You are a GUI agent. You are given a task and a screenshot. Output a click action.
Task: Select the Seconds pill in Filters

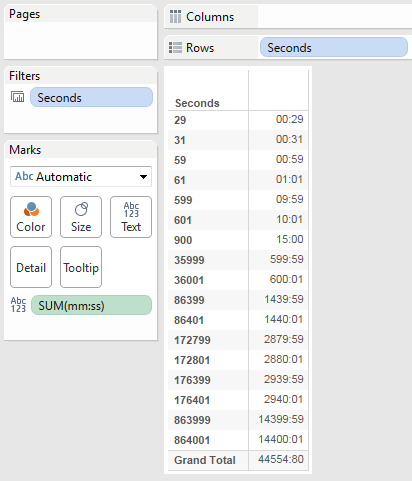click(91, 97)
